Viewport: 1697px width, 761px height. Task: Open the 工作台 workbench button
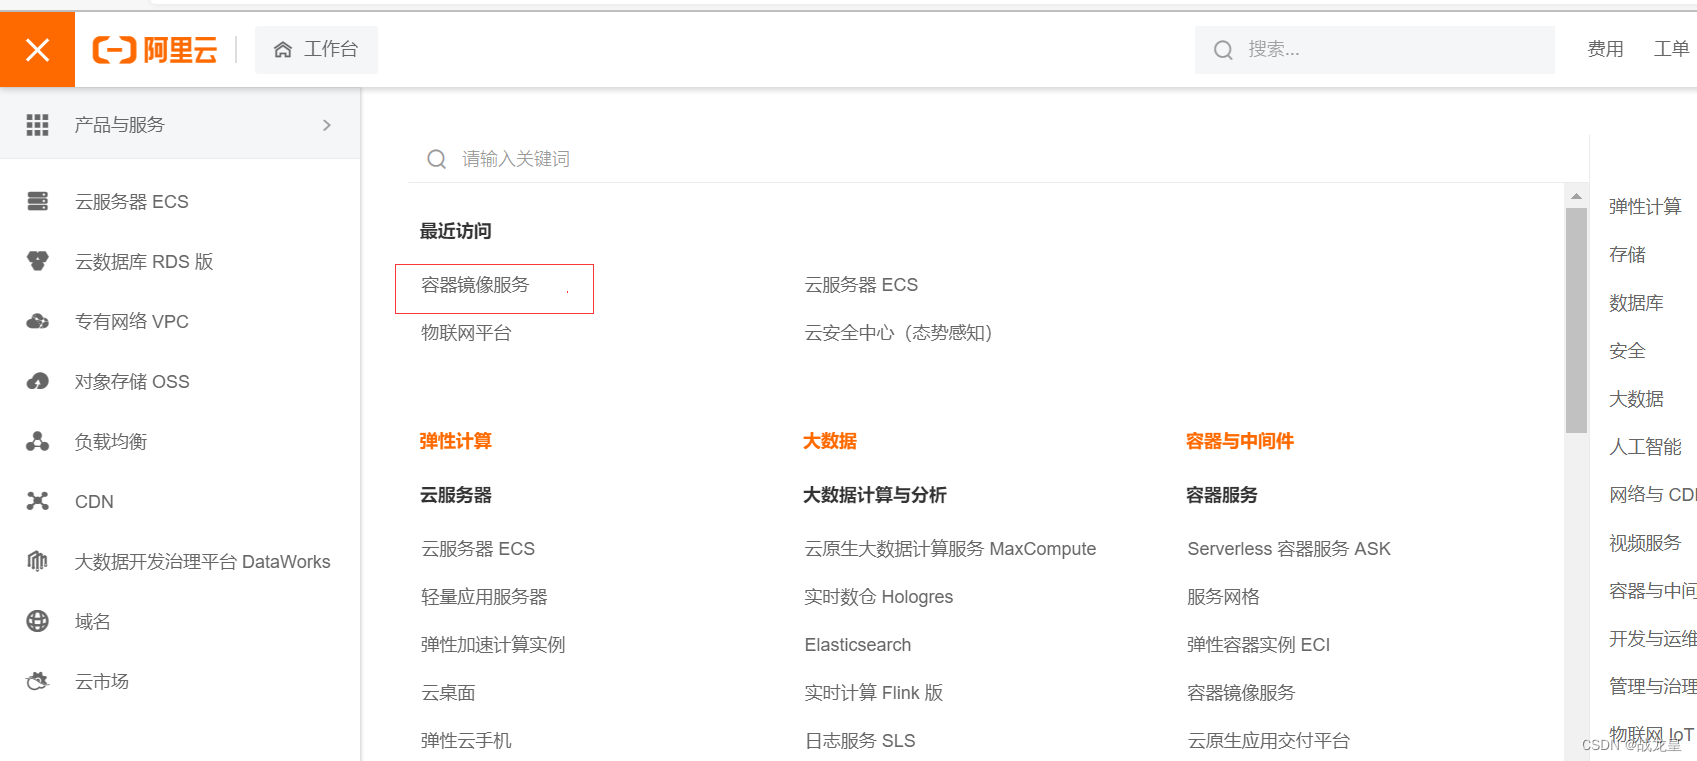tap(316, 49)
